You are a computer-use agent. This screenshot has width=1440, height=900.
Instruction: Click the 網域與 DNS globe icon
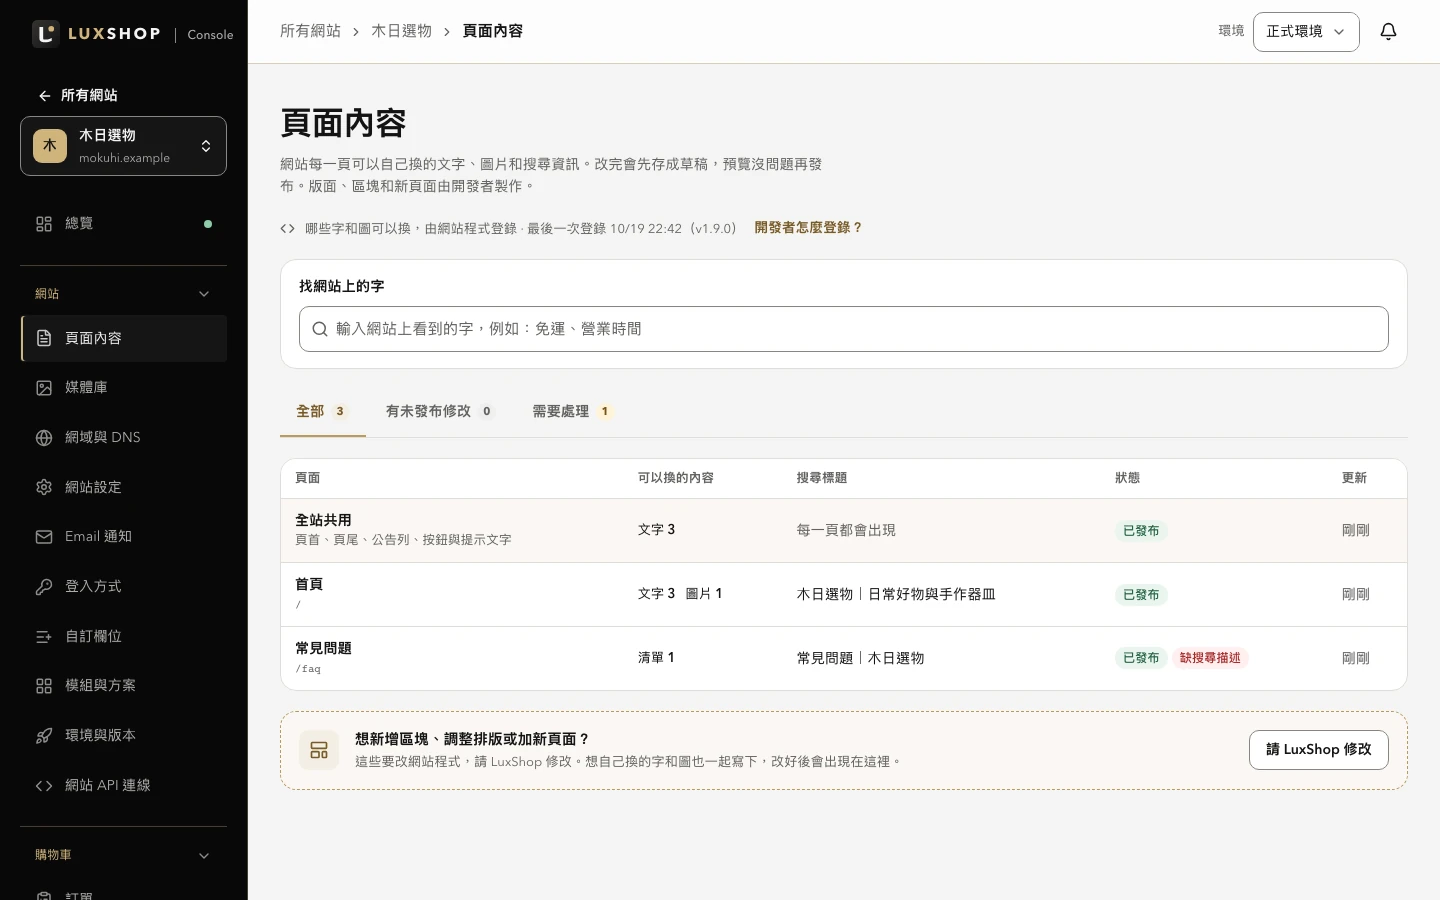tap(44, 437)
